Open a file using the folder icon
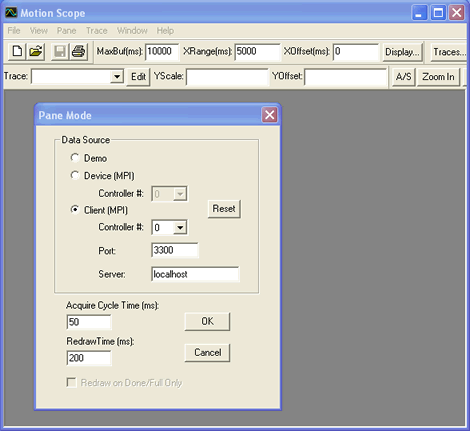This screenshot has width=470, height=431. [x=36, y=52]
